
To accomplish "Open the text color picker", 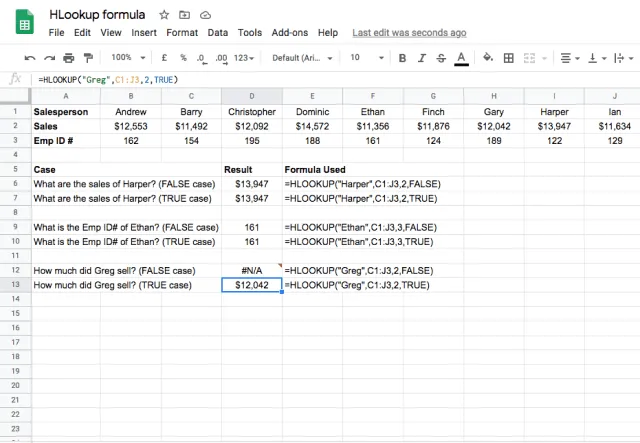I will coord(461,58).
